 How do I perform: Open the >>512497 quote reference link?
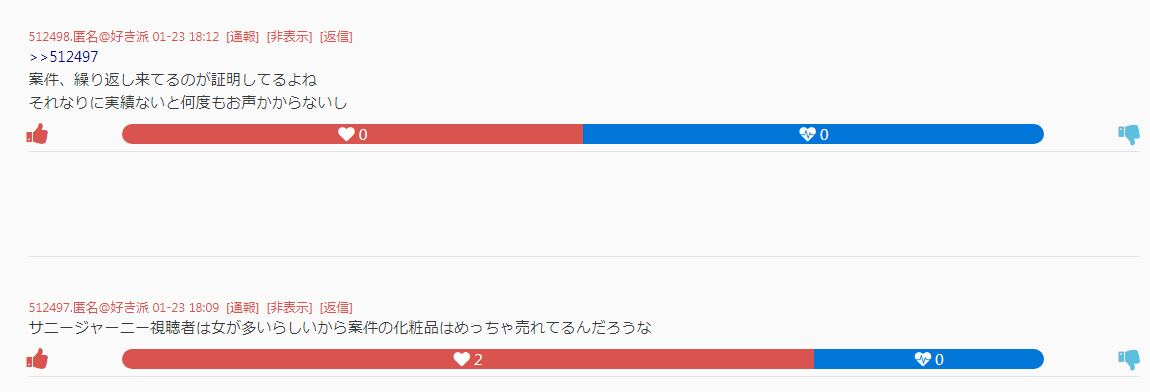[64, 57]
